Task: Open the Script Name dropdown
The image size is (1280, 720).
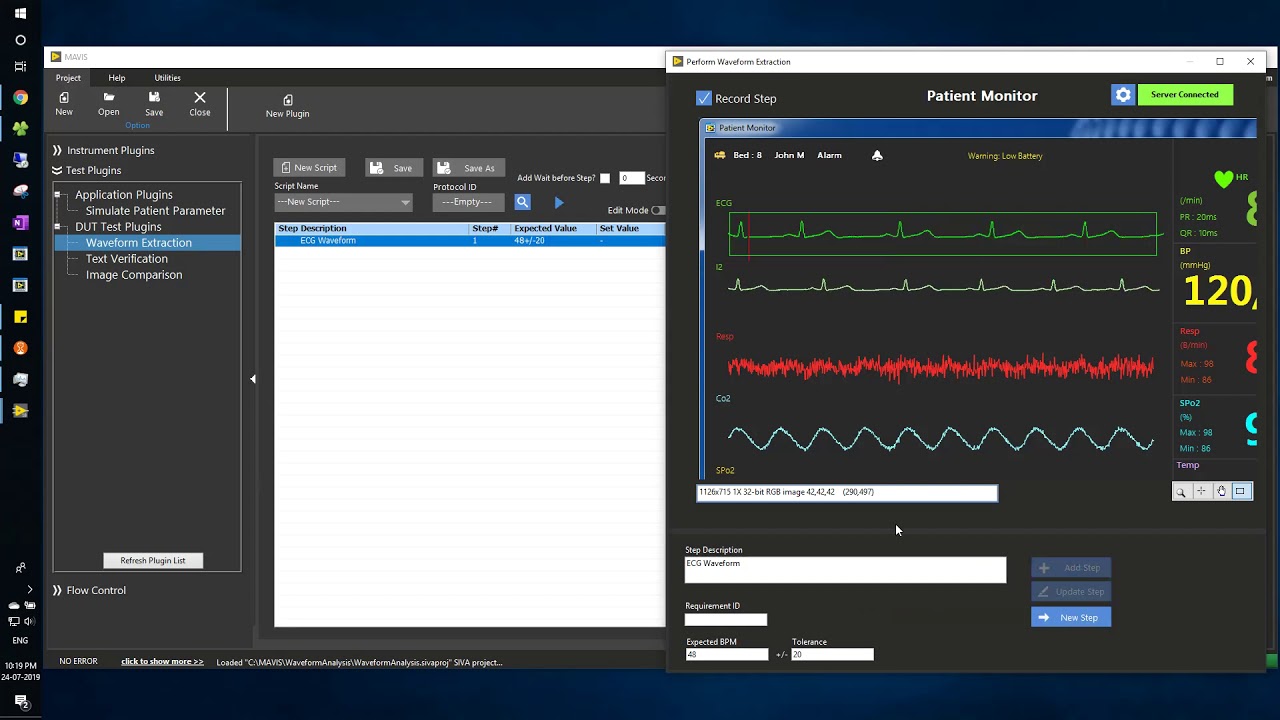Action: (343, 202)
